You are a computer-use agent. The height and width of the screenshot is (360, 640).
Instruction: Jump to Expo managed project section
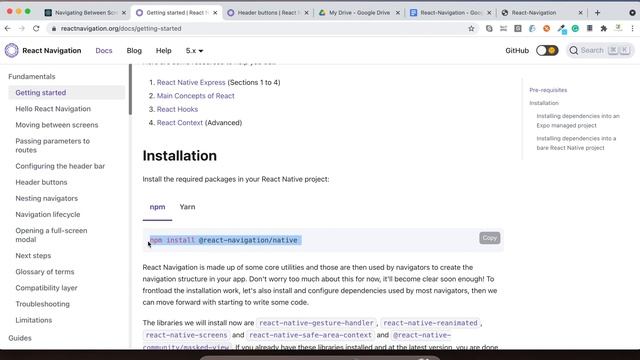(x=578, y=121)
